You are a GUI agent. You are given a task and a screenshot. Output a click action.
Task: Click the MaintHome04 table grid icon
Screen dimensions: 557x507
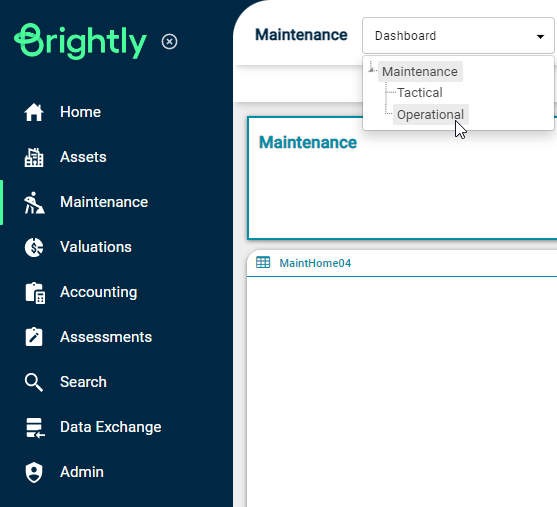263,263
